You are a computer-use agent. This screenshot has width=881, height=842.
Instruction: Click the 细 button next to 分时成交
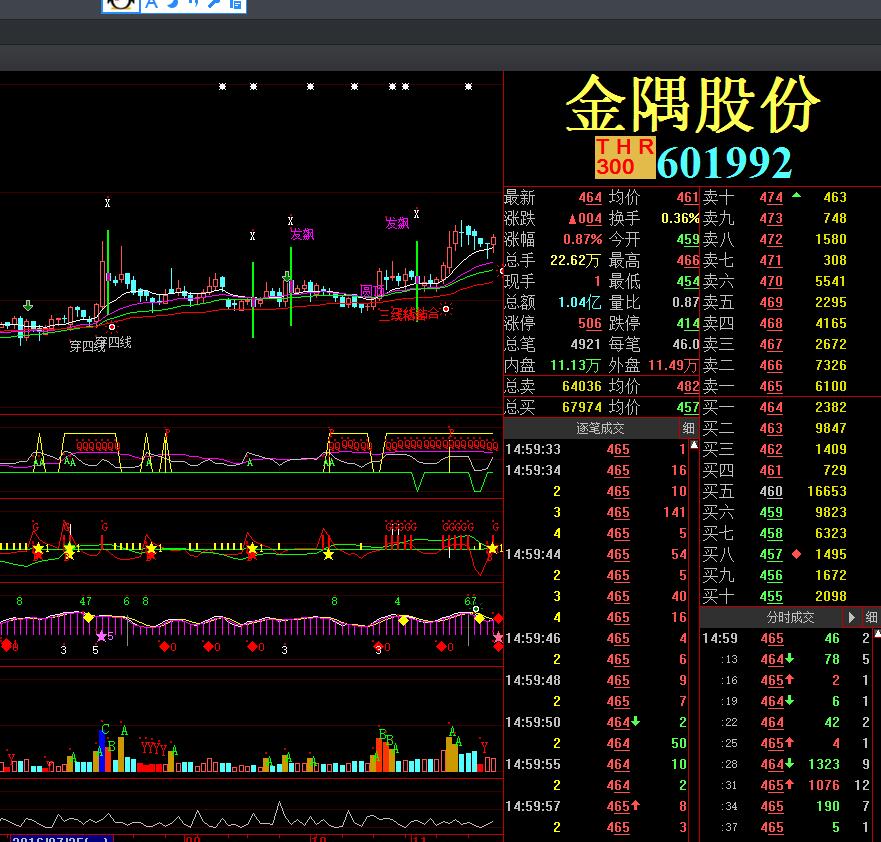point(871,617)
